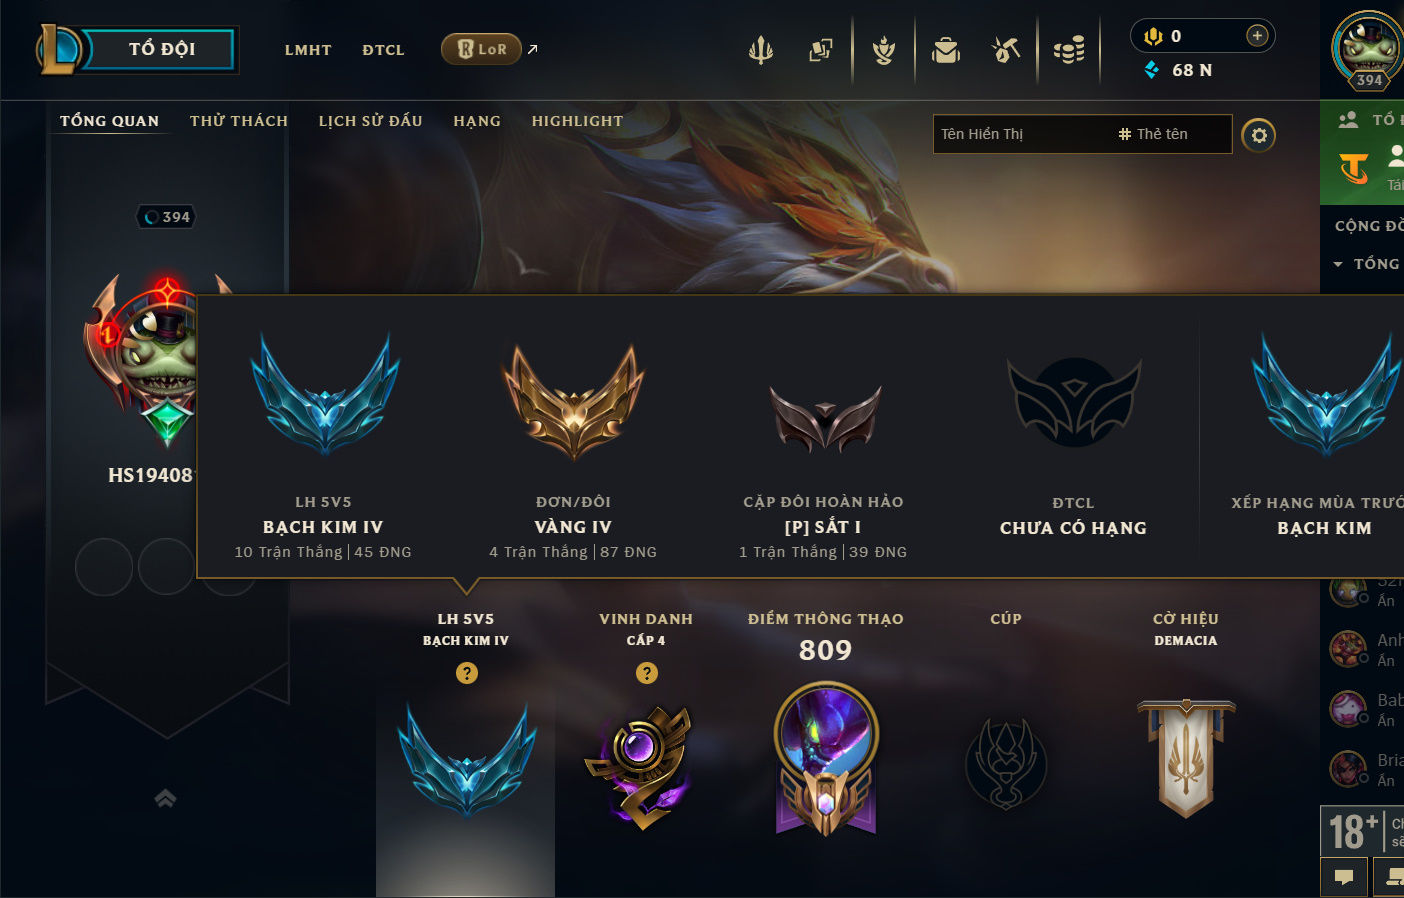This screenshot has height=898, width=1404.
Task: Select the Demacia banner crest
Action: pyautogui.click(x=1186, y=758)
